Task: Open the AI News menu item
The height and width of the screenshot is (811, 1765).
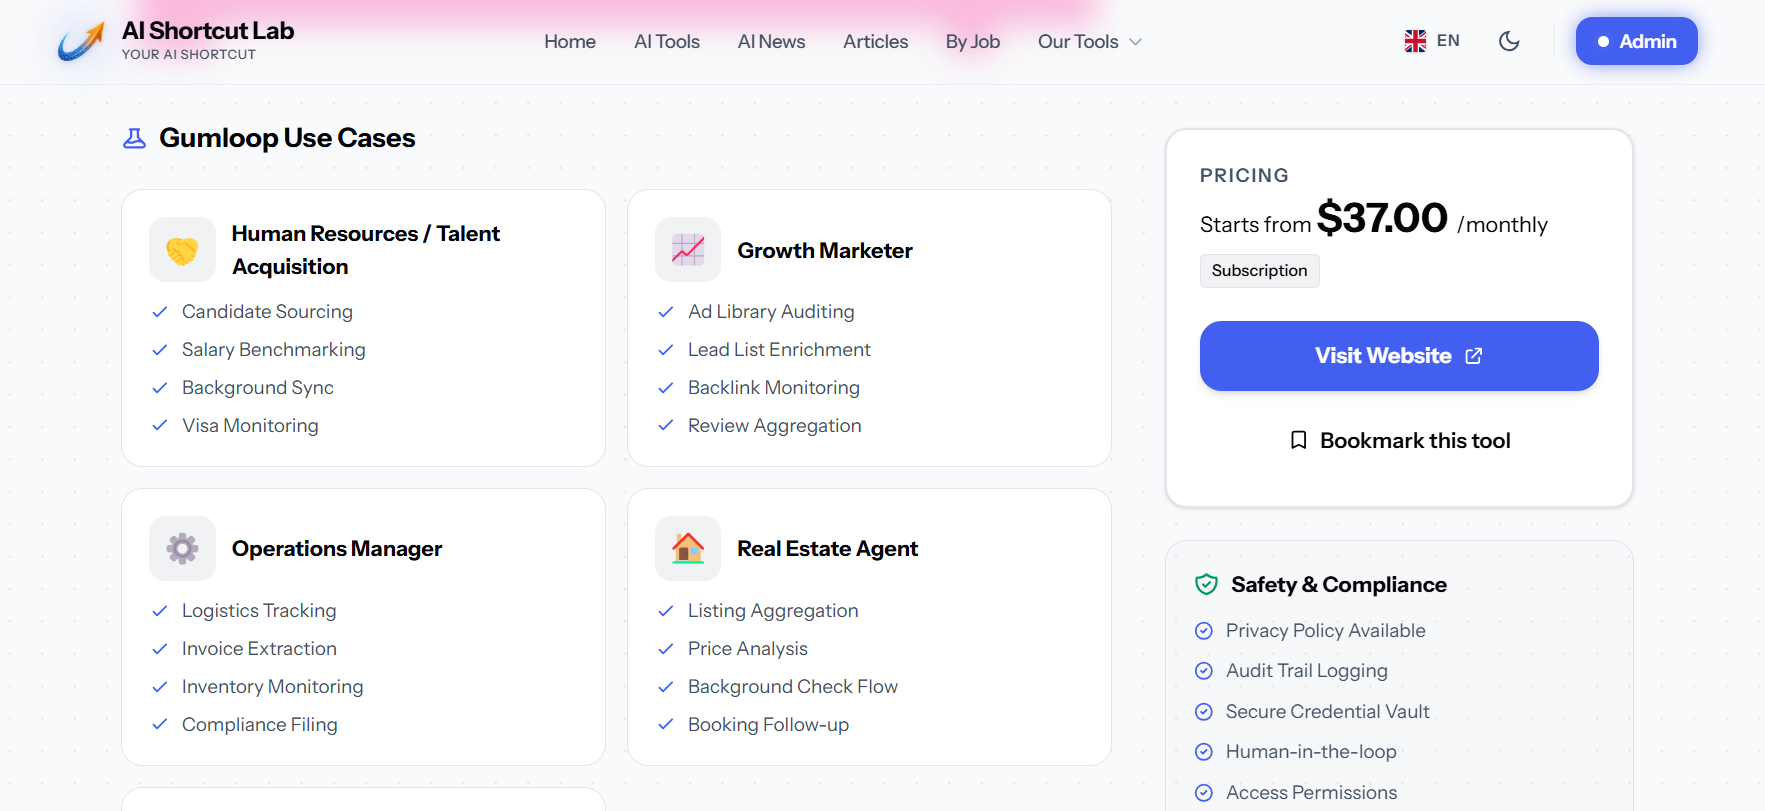Action: point(771,42)
